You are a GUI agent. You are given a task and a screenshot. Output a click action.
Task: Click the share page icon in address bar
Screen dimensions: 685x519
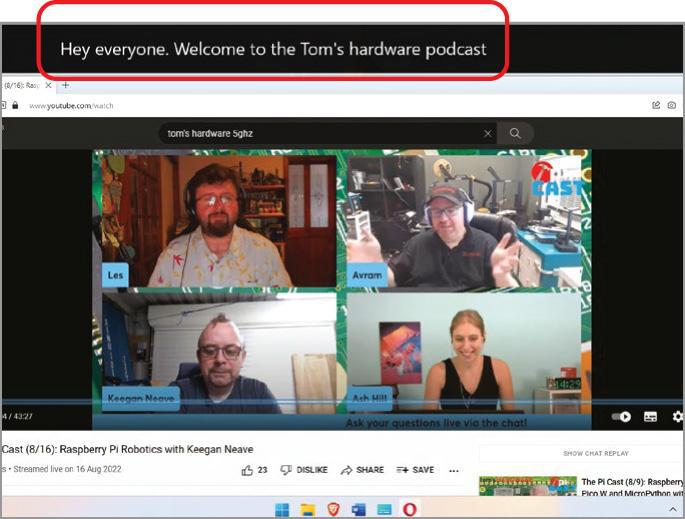[656, 105]
